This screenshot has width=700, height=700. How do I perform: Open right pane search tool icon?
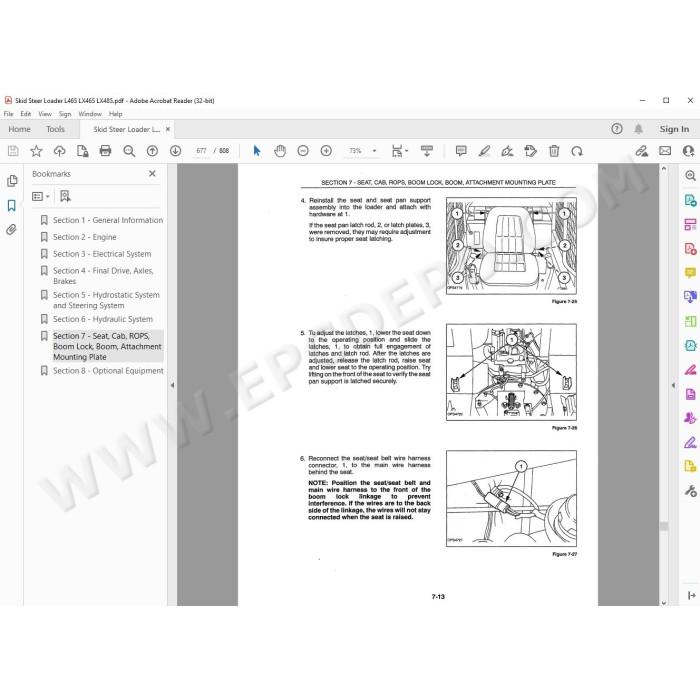pyautogui.click(x=690, y=176)
